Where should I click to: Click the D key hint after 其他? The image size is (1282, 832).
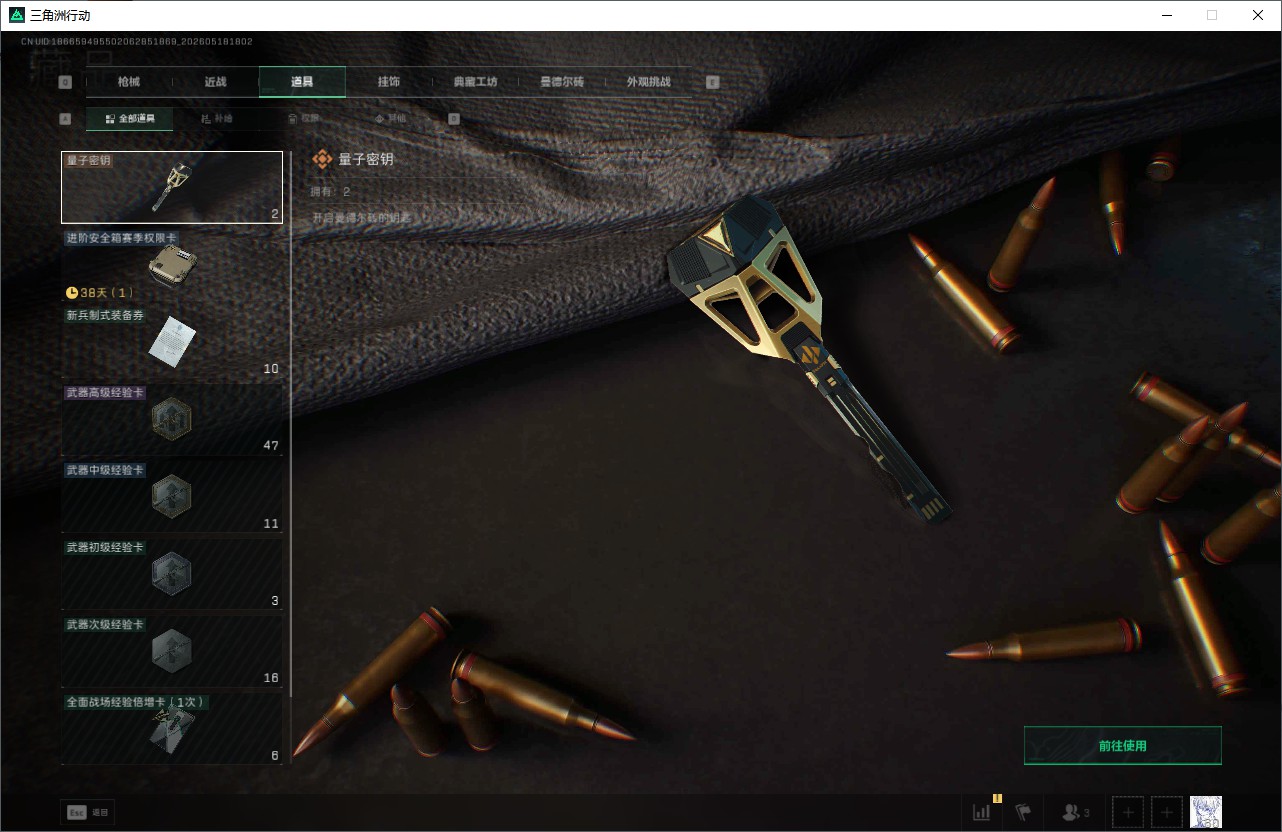point(454,119)
